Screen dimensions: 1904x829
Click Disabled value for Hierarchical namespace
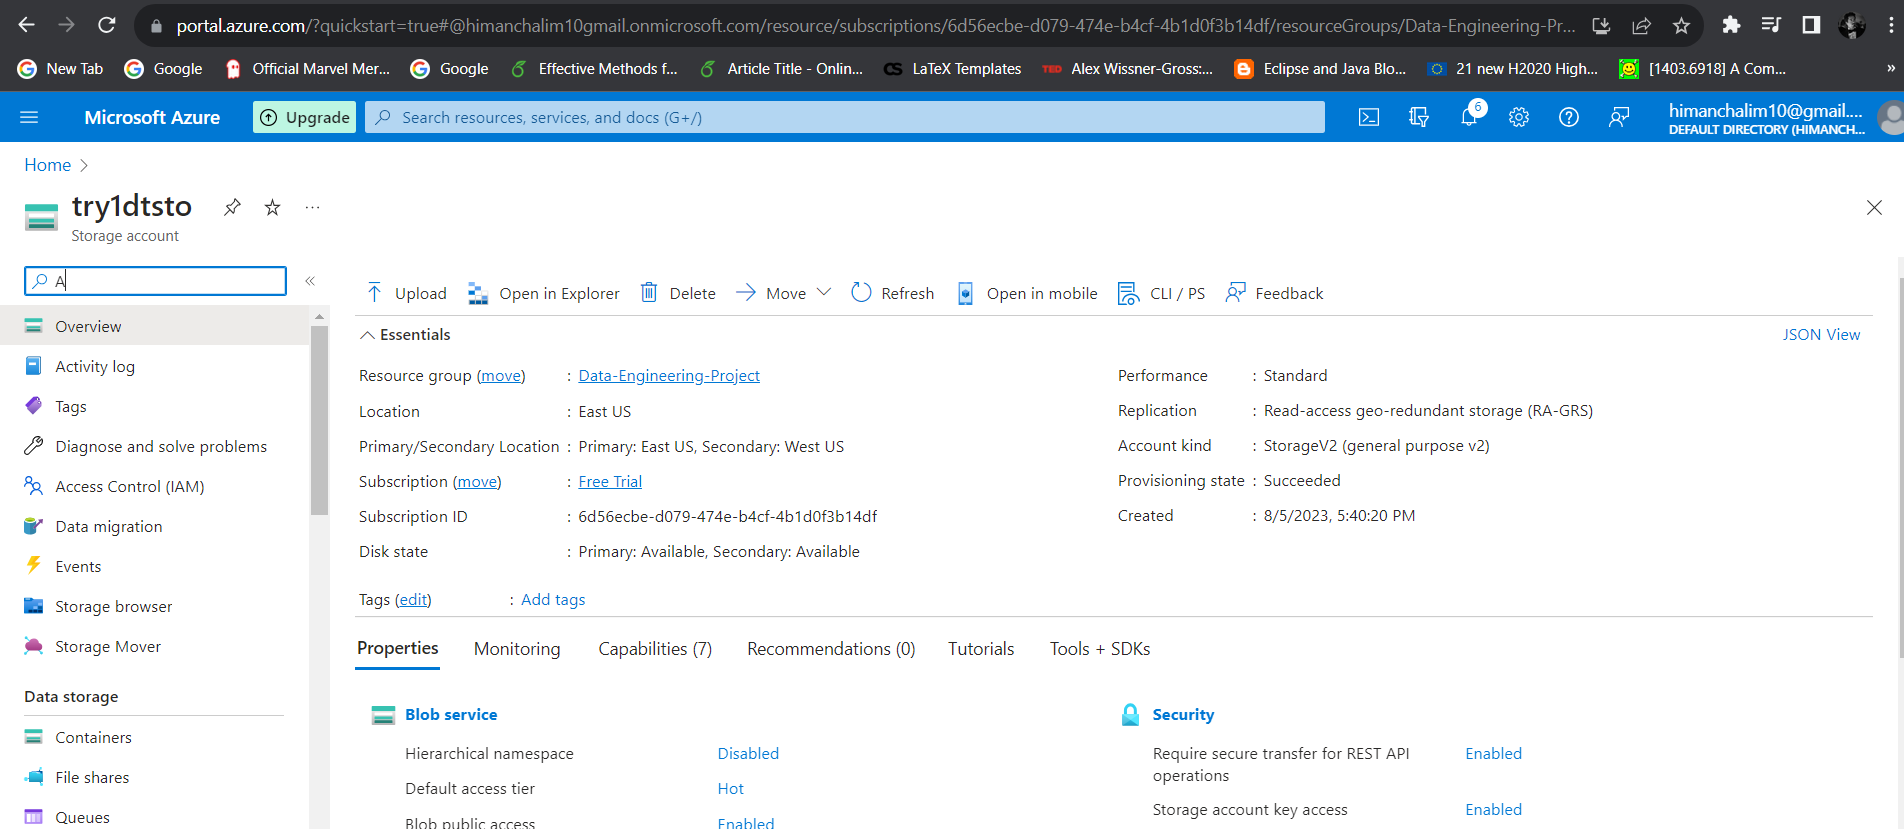point(748,754)
